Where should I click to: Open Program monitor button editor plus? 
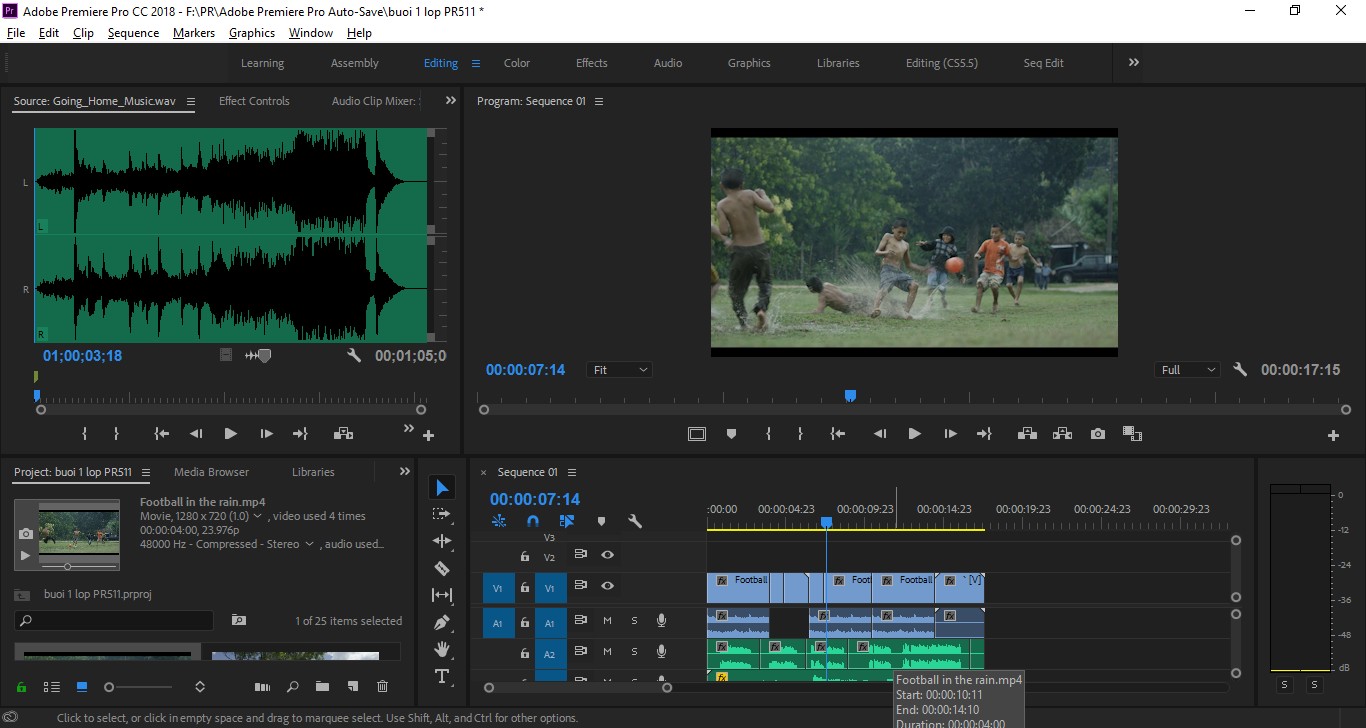(1333, 435)
